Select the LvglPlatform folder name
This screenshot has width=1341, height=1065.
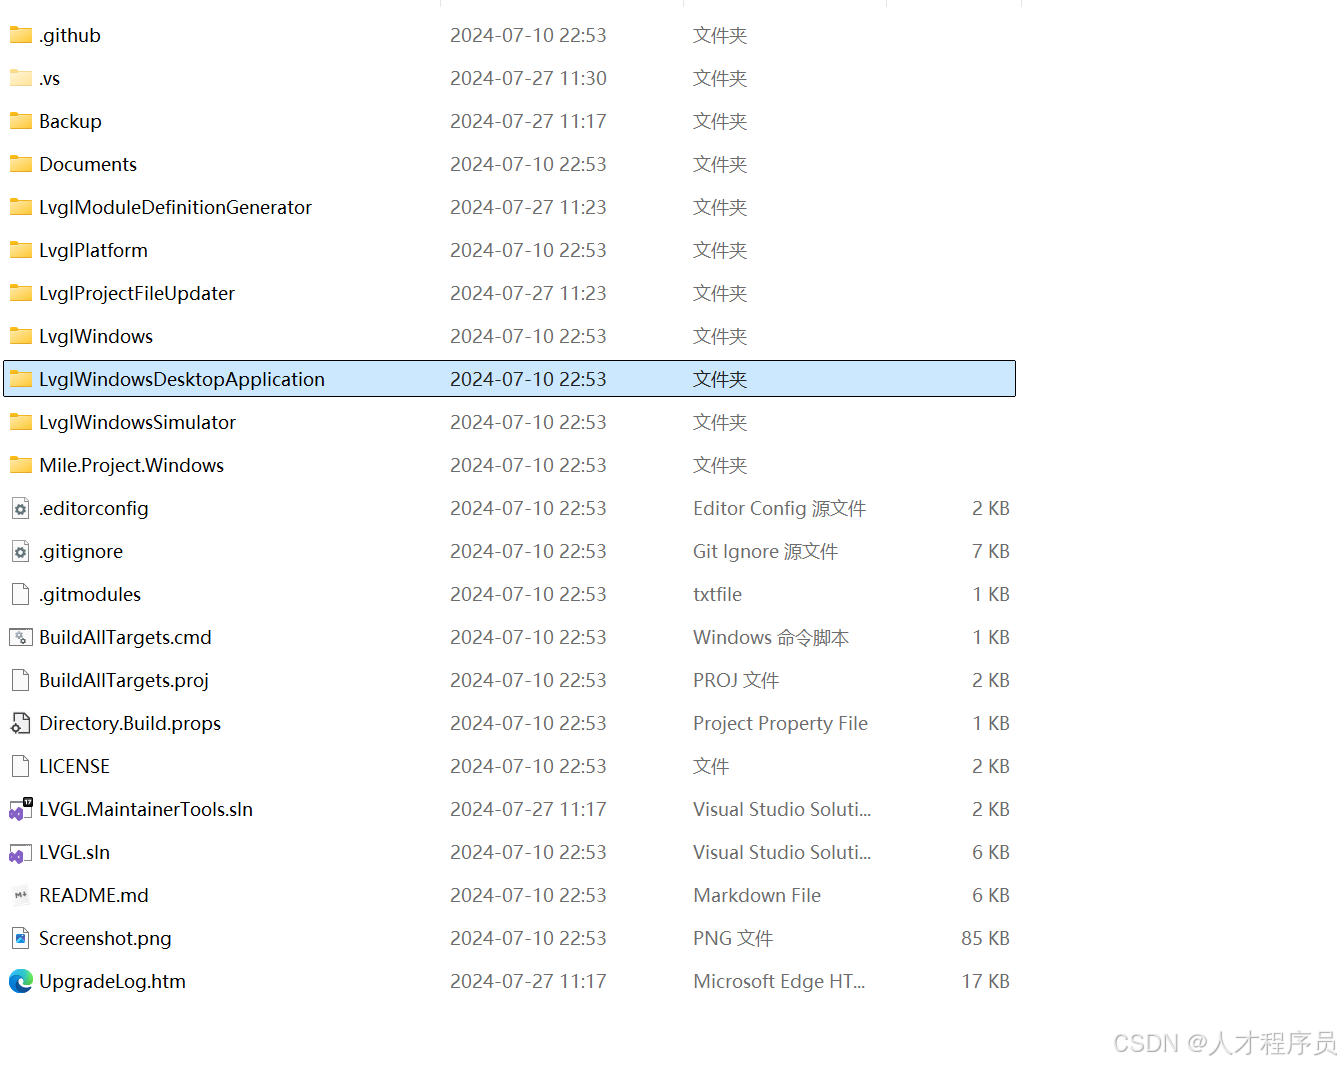(x=93, y=250)
